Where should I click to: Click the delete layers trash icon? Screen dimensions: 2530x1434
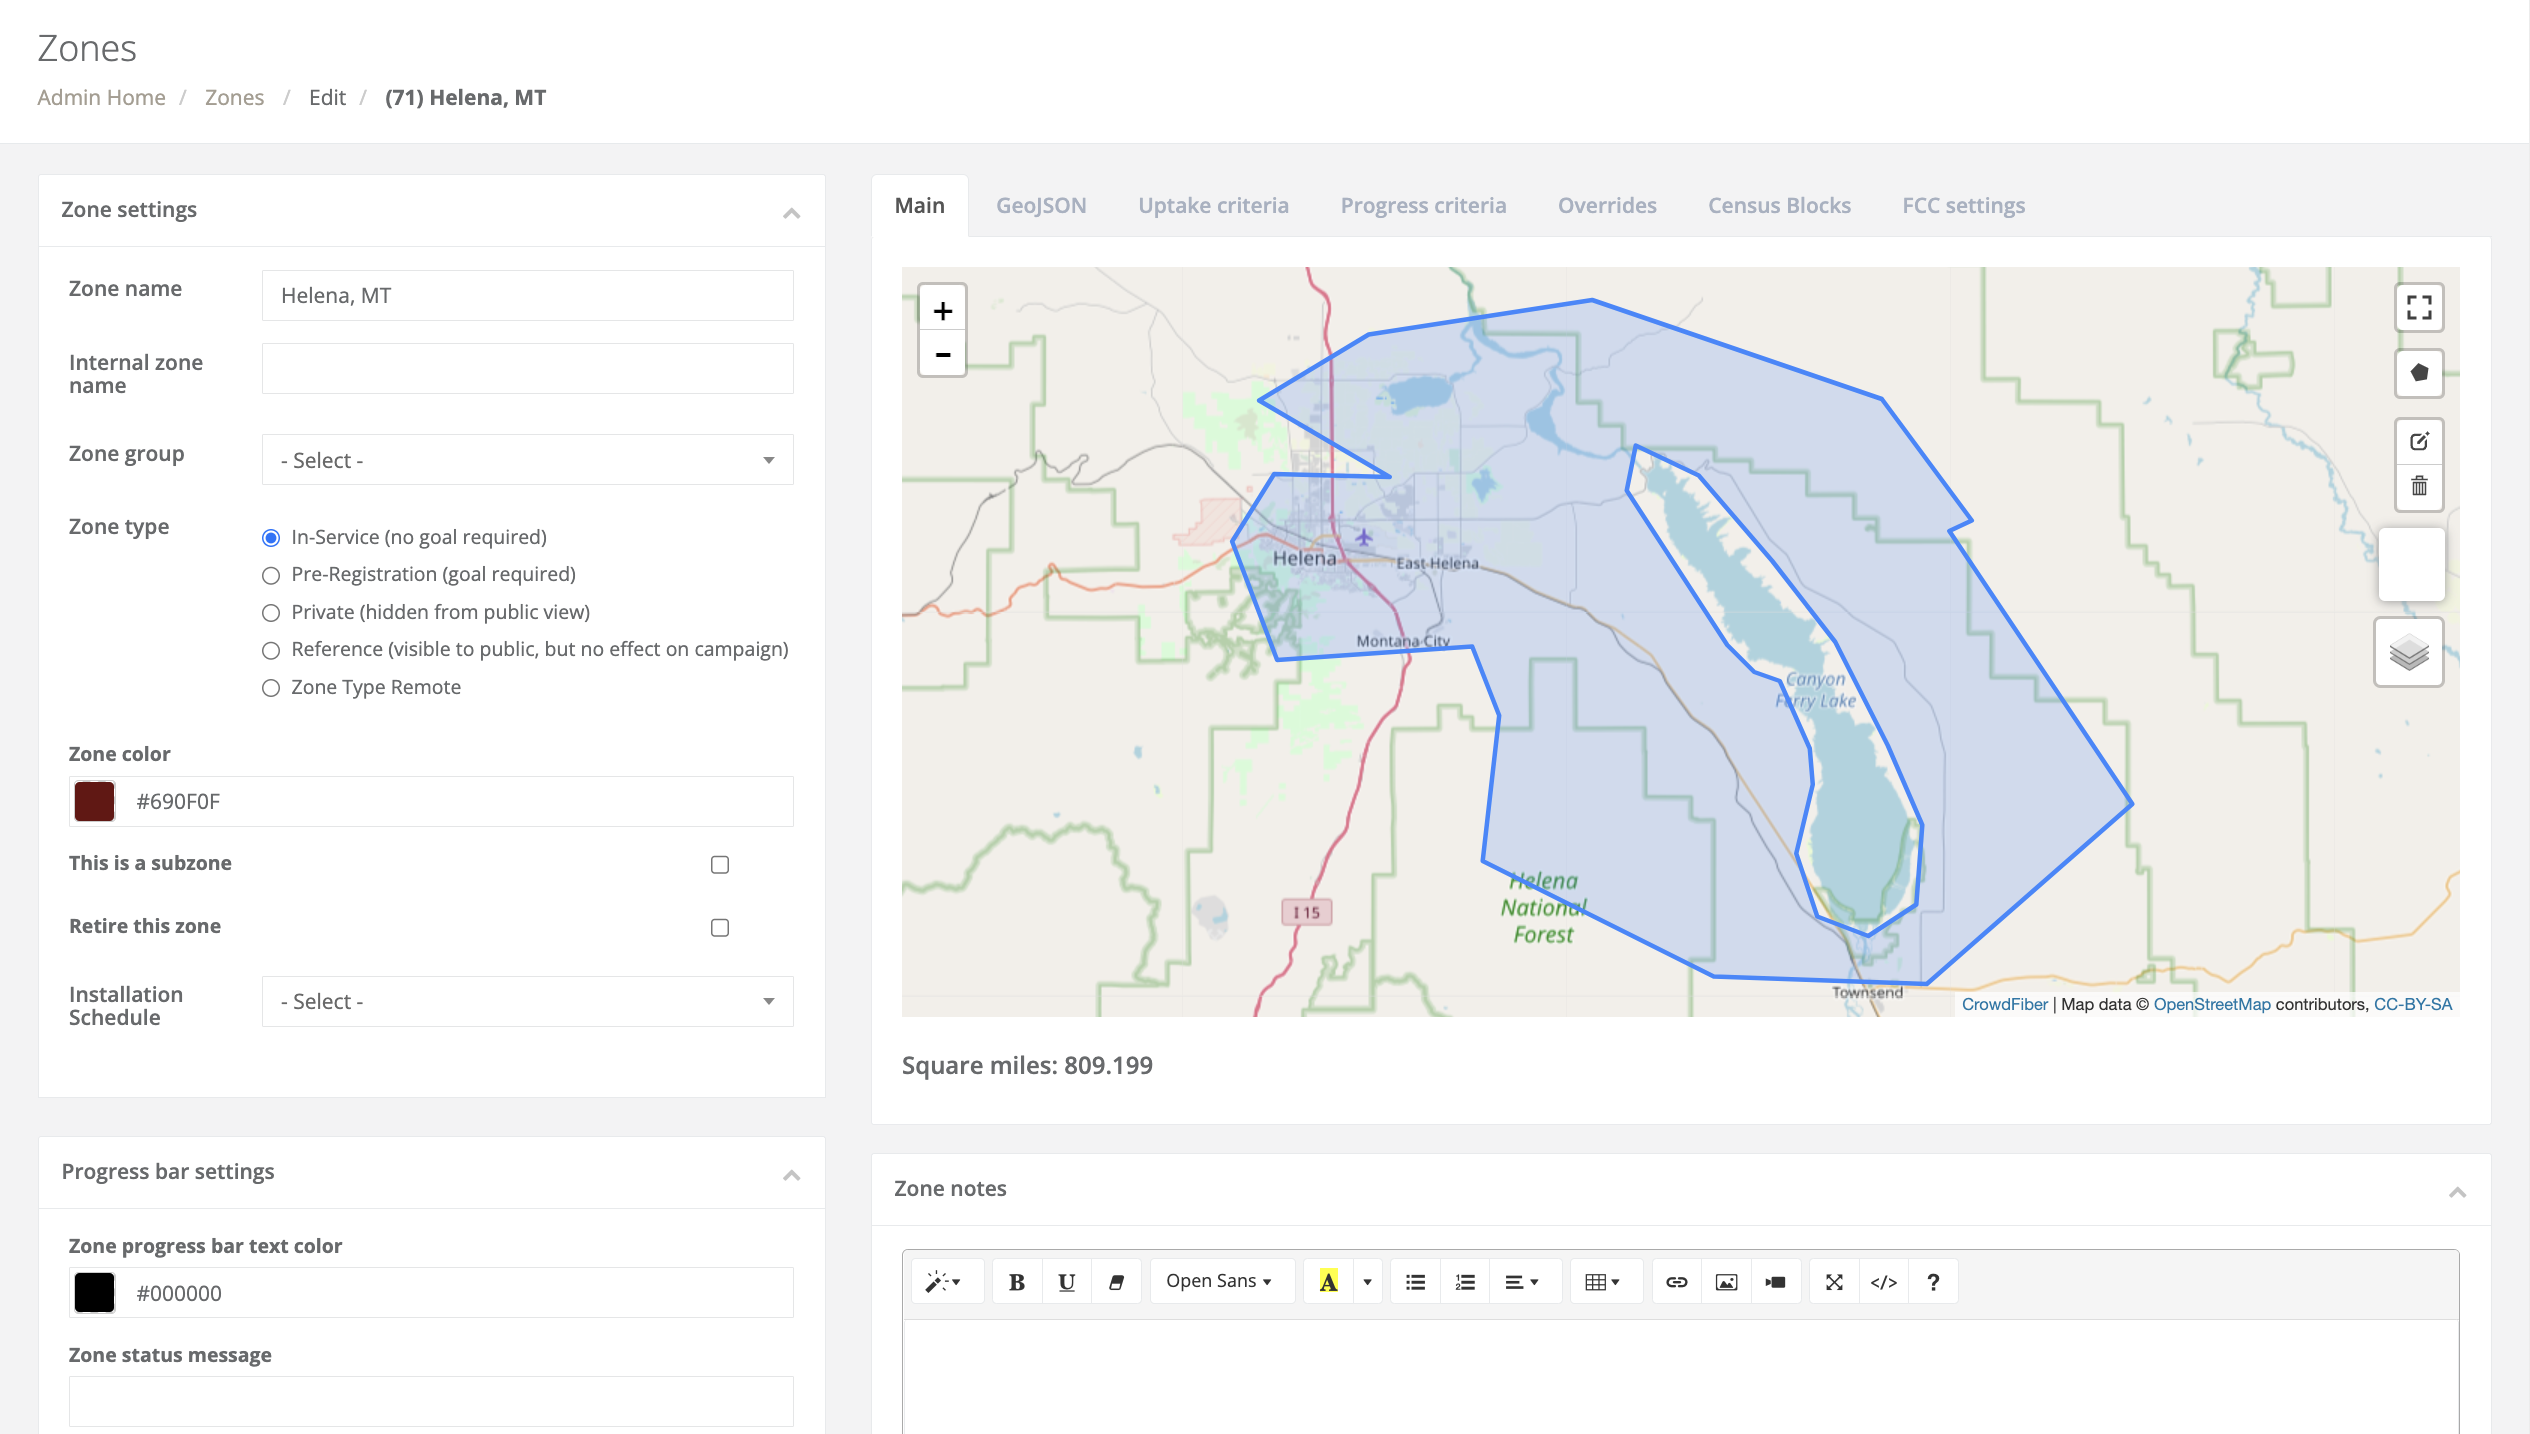click(2418, 487)
